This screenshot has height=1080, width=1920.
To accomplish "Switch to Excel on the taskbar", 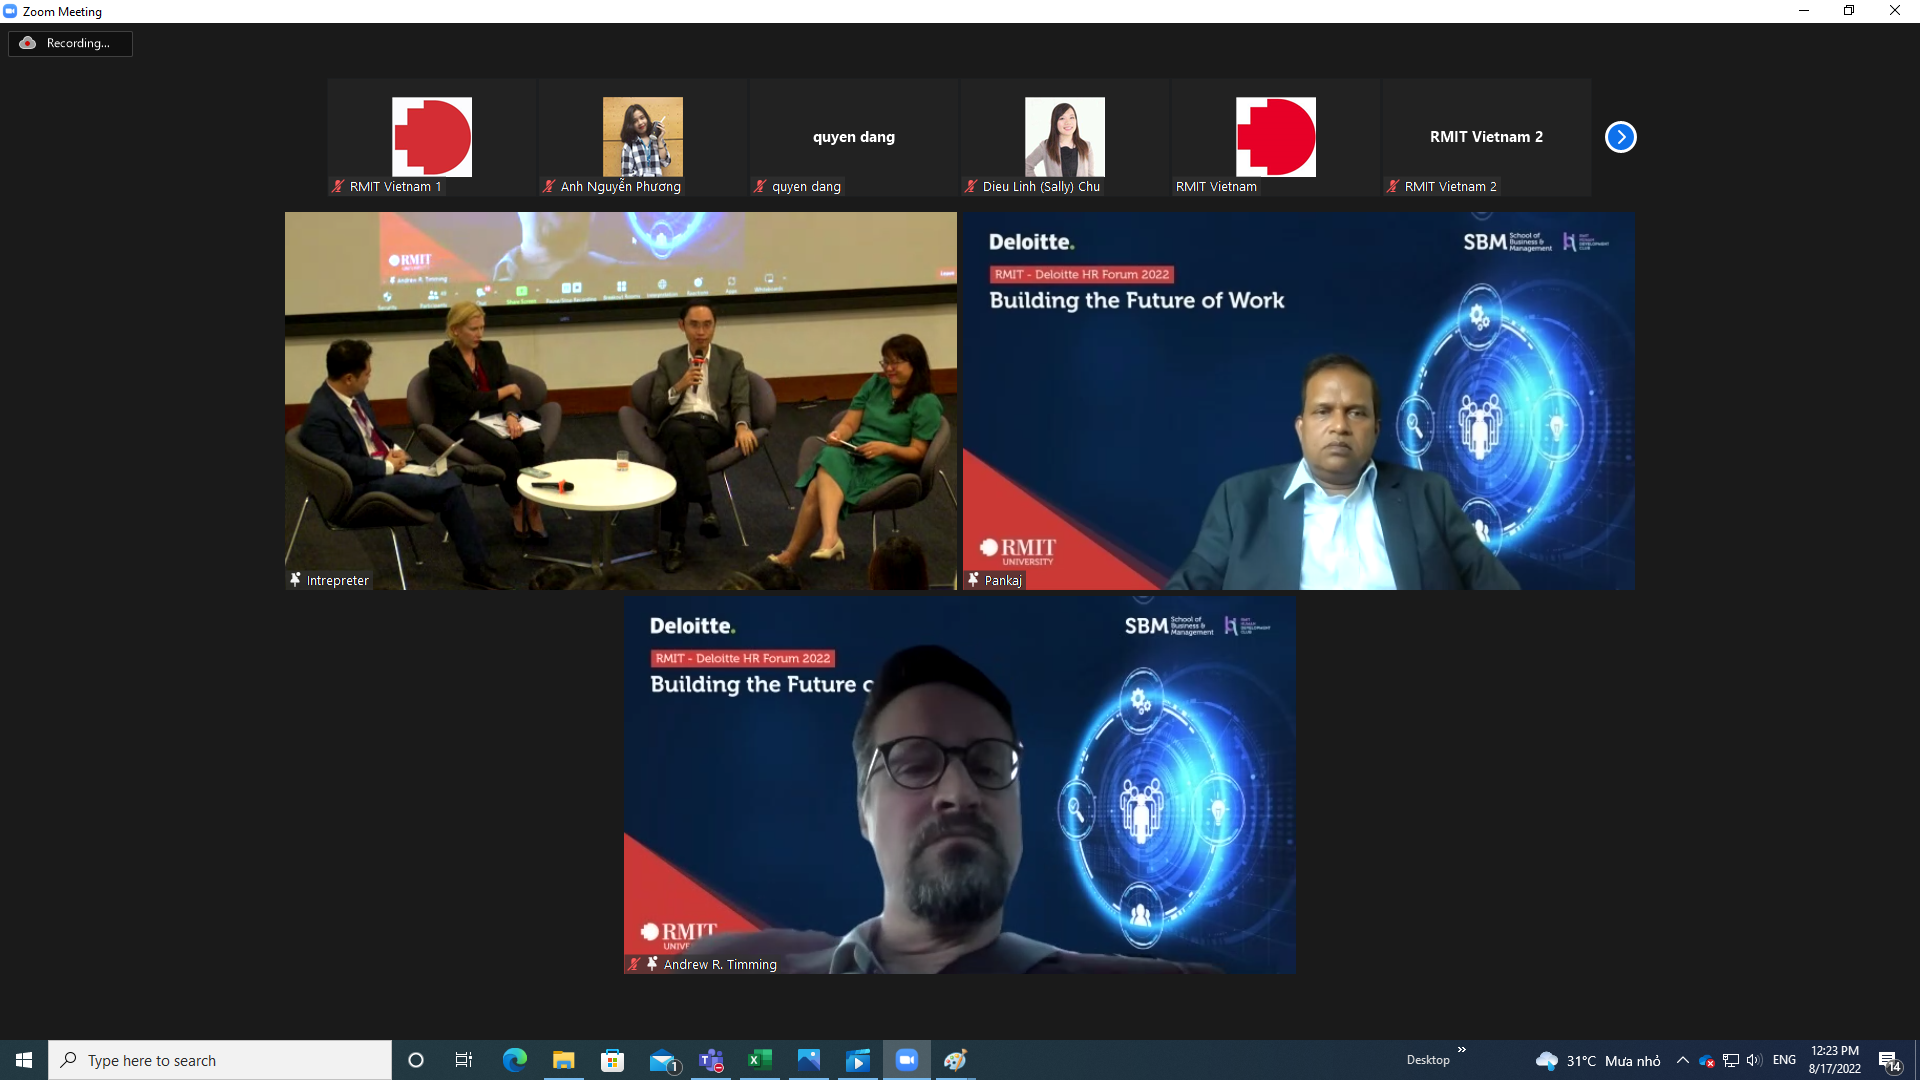I will point(760,1060).
